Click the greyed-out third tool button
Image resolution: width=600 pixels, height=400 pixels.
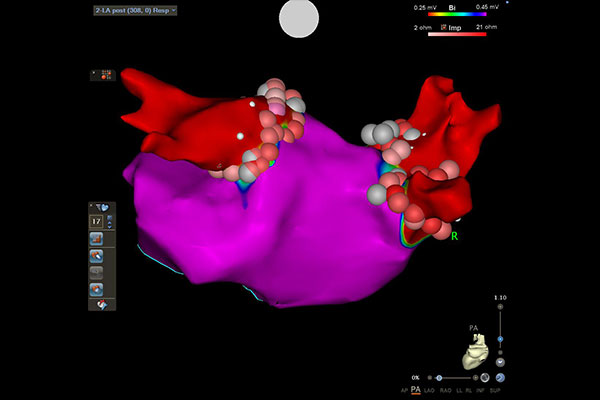tap(98, 272)
